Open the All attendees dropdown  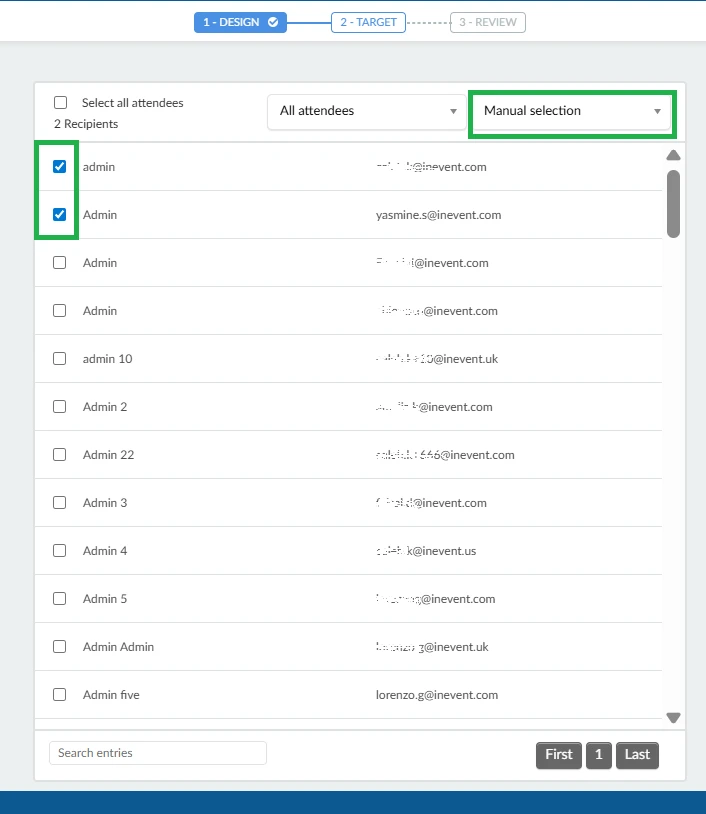click(367, 111)
